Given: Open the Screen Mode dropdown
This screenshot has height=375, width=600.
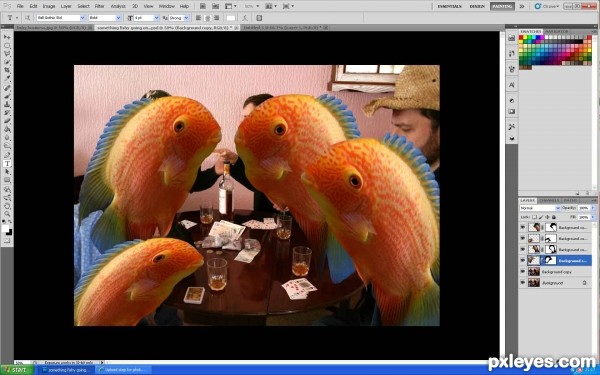Looking at the screenshot, I should [288, 6].
